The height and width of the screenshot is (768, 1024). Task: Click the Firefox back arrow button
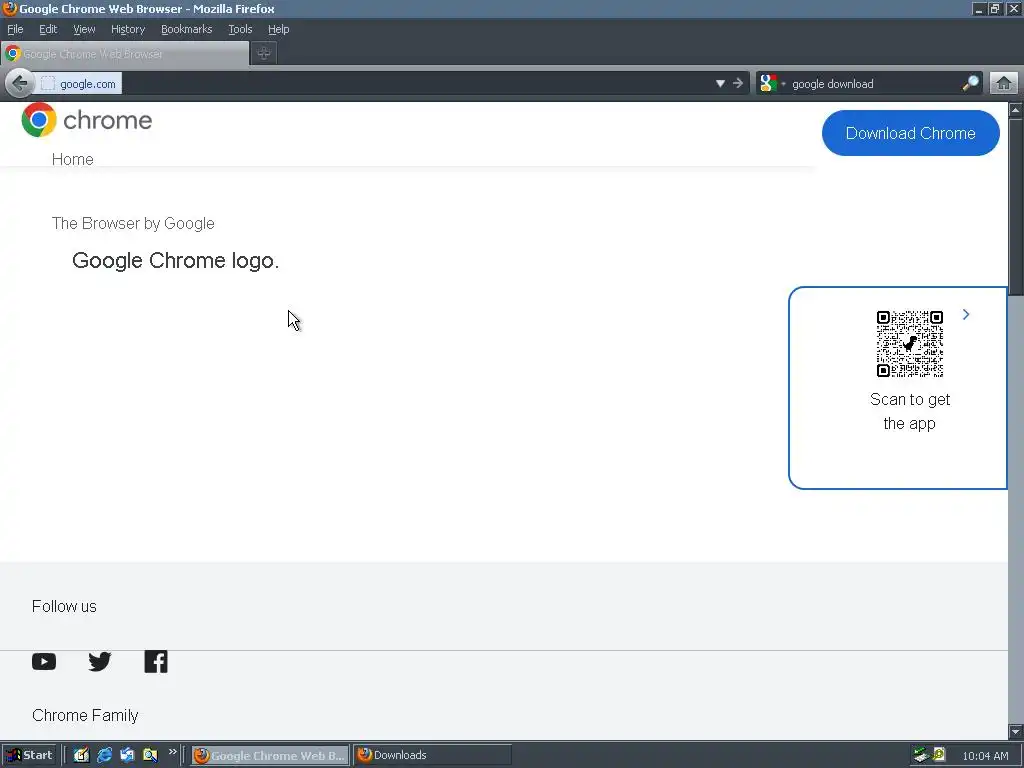pos(19,83)
